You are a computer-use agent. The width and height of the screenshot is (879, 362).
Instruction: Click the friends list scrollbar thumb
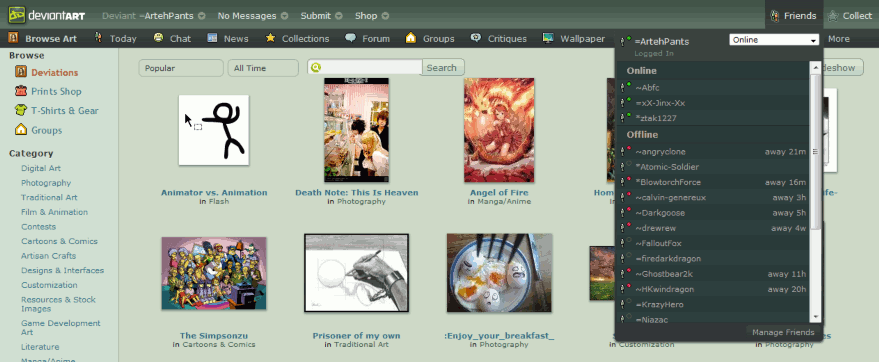pos(815,152)
